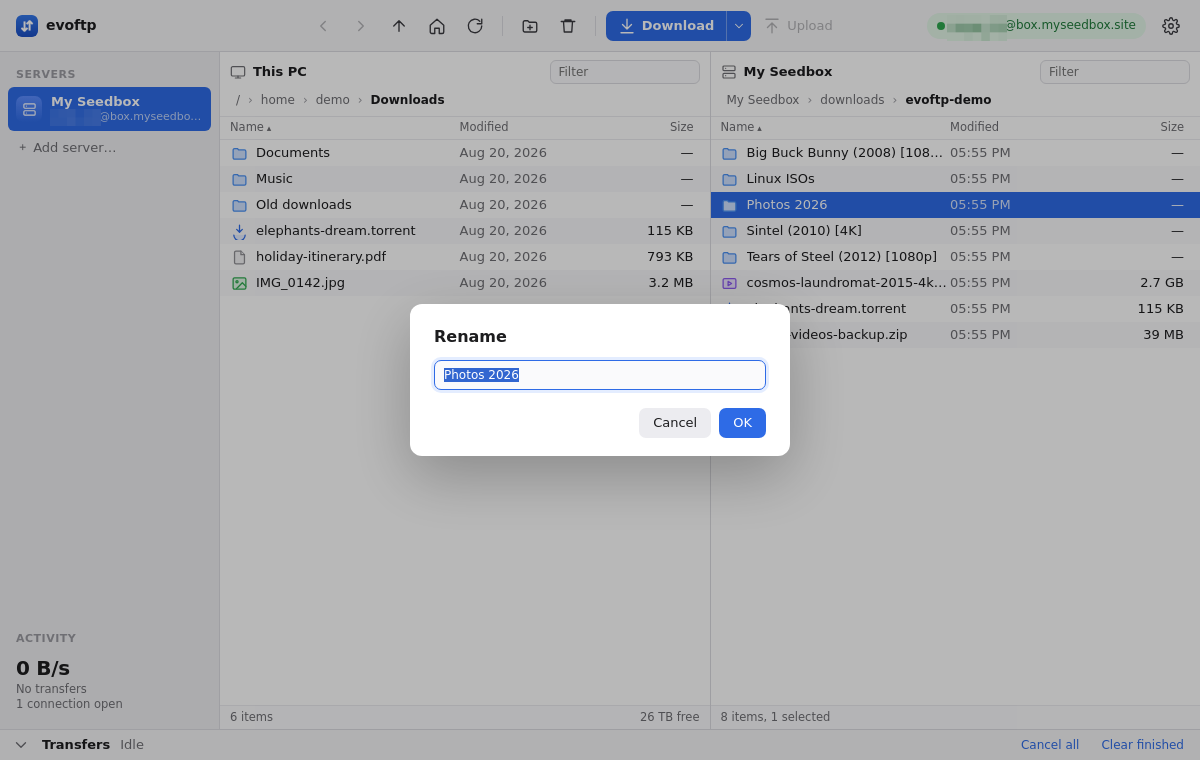The image size is (1200, 760).
Task: Select the Documents folder row
Action: pos(465,153)
